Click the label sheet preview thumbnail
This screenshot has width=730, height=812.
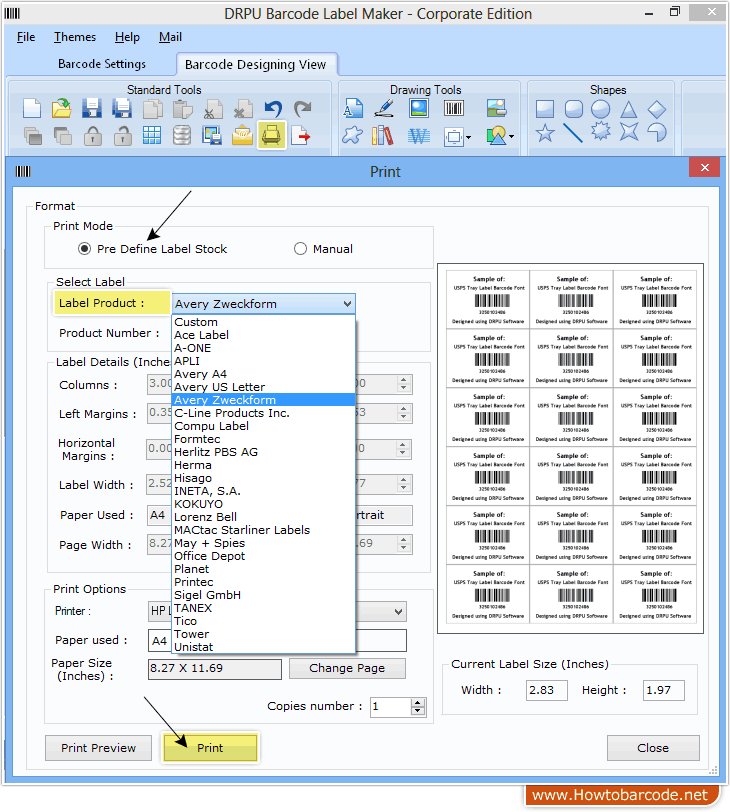(x=571, y=448)
